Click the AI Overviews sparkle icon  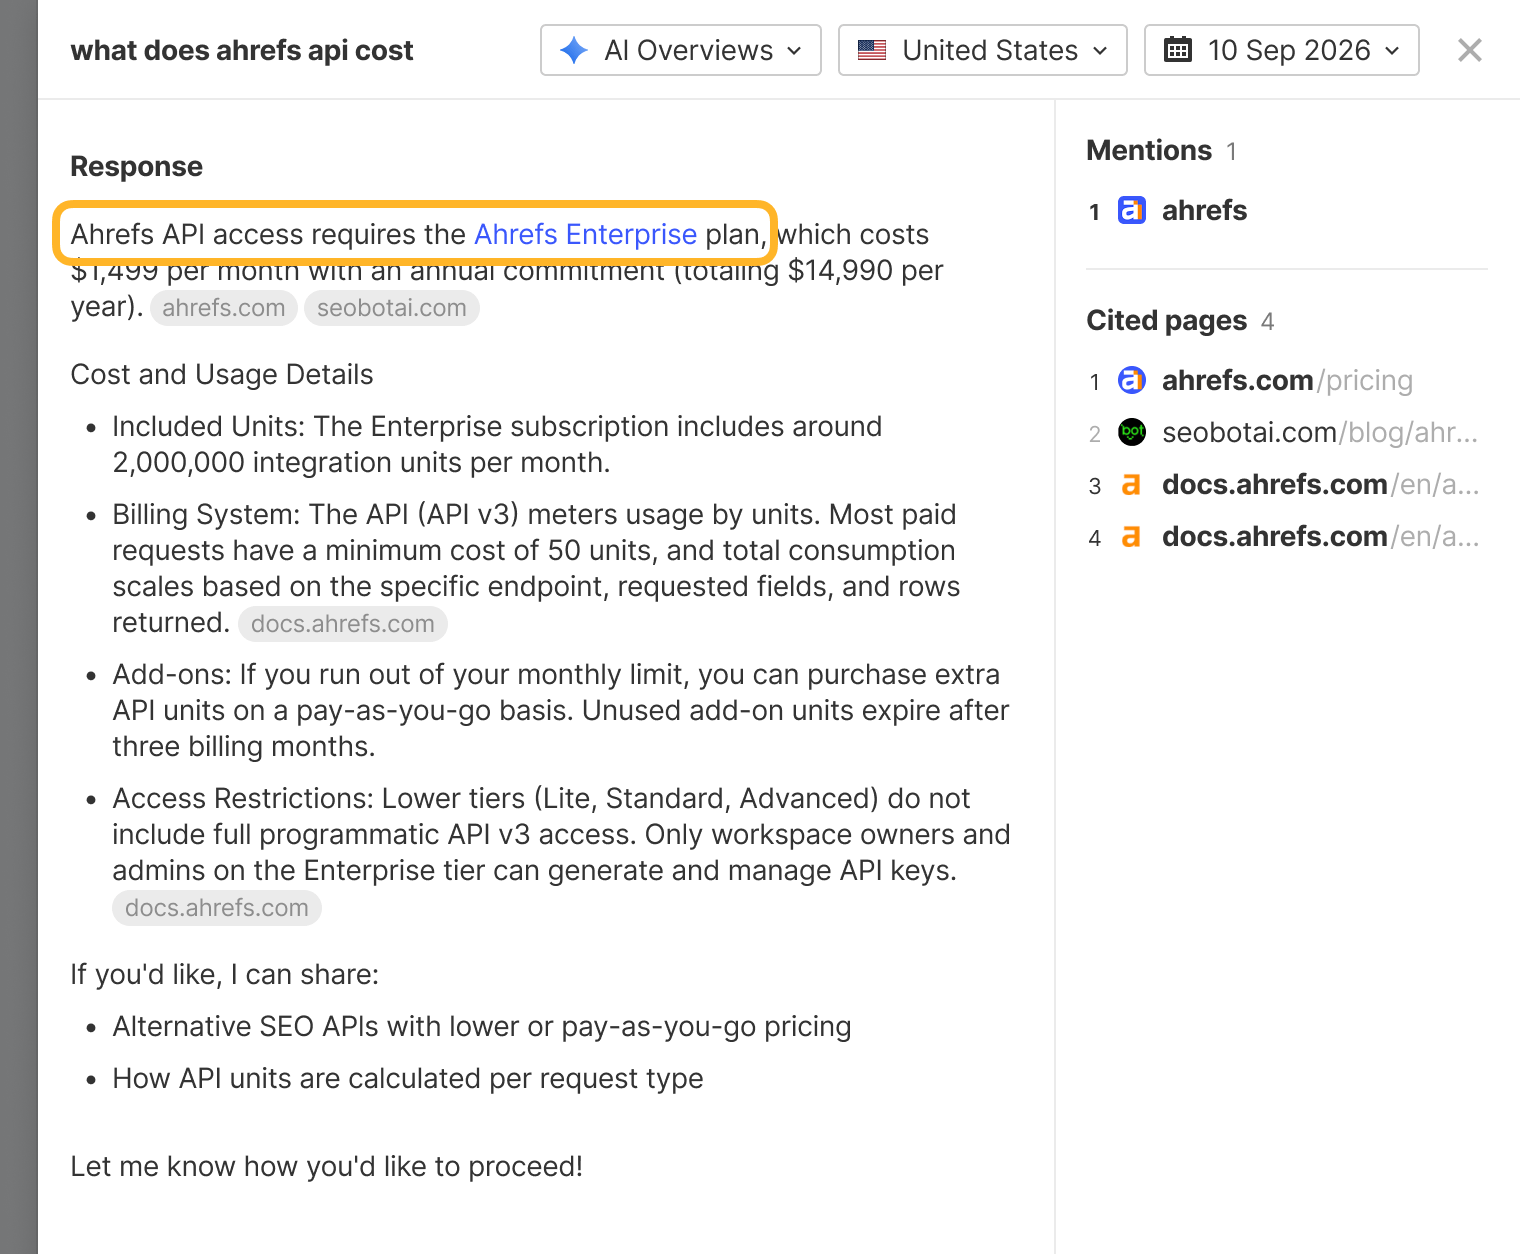click(574, 50)
